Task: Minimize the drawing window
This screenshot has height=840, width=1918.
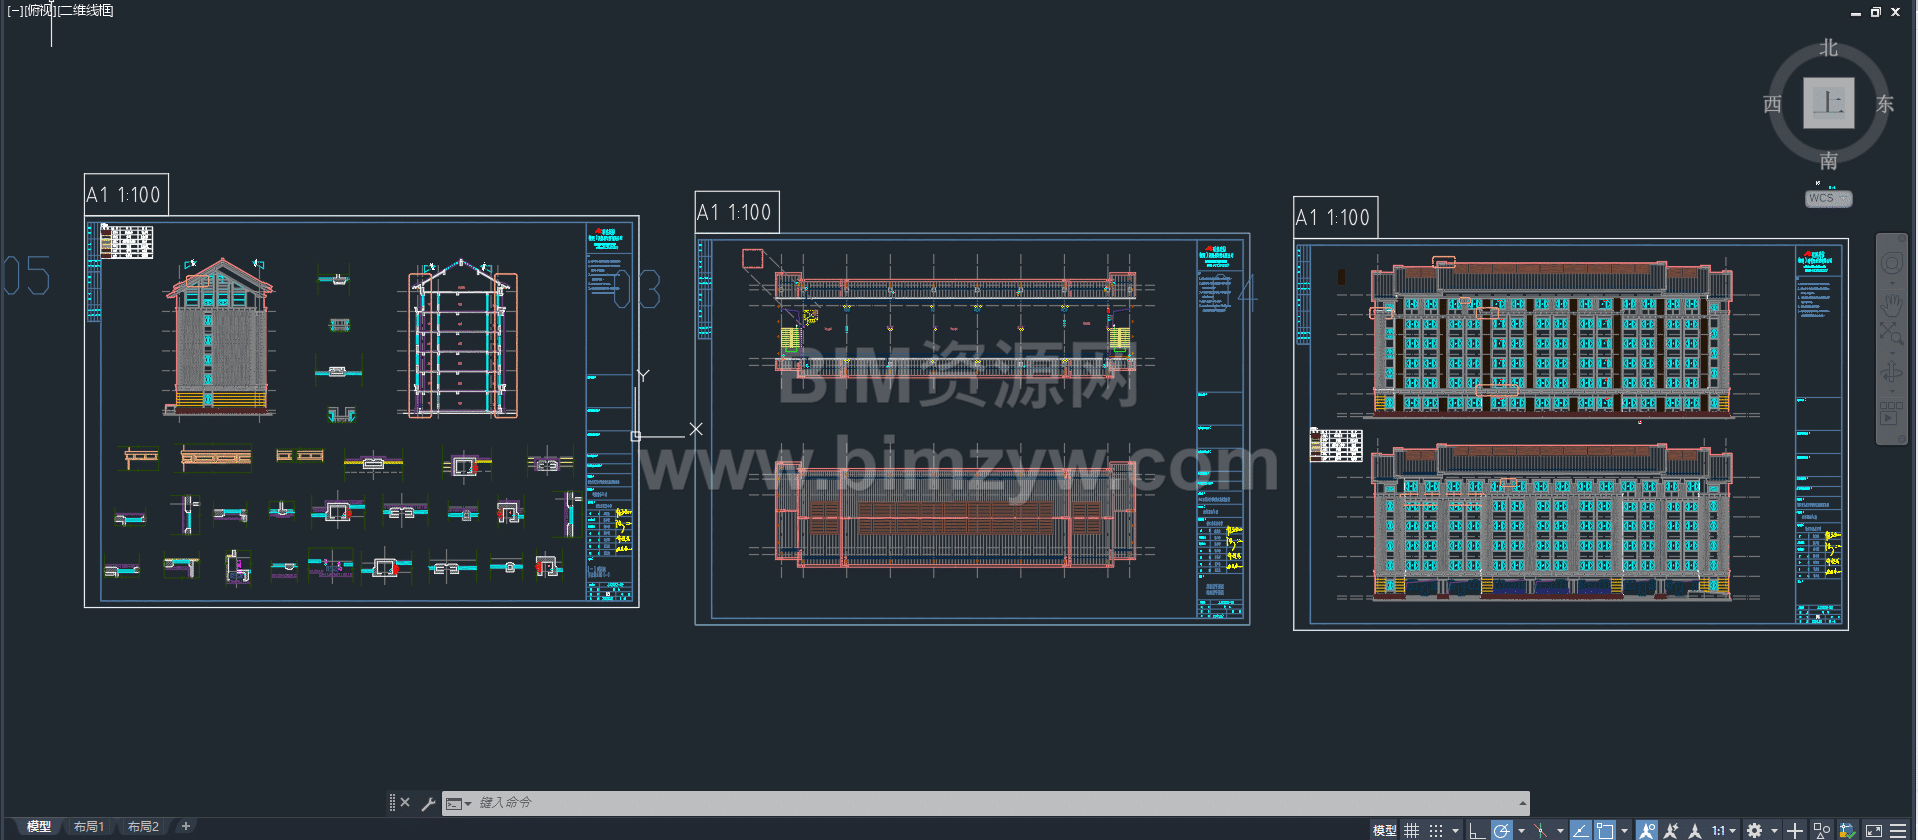Action: click(1856, 12)
